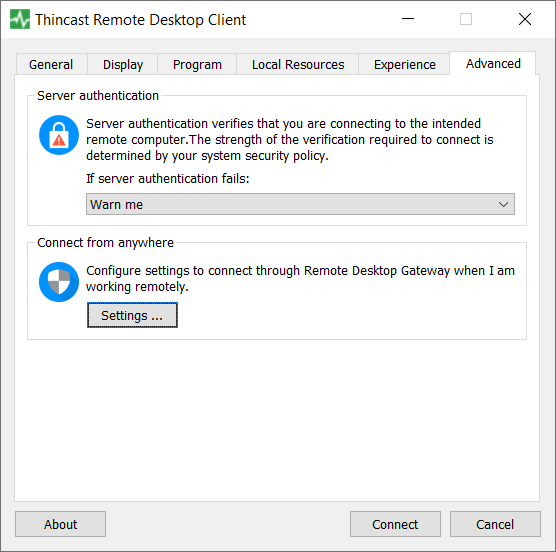The height and width of the screenshot is (552, 556).
Task: Click the 'Connect from anywhere' group title
Action: [105, 243]
